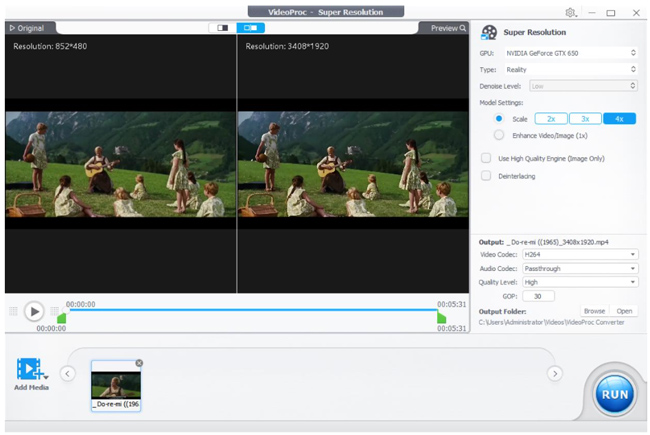This screenshot has width=650, height=435.
Task: Click the Add Media icon
Action: [x=29, y=369]
